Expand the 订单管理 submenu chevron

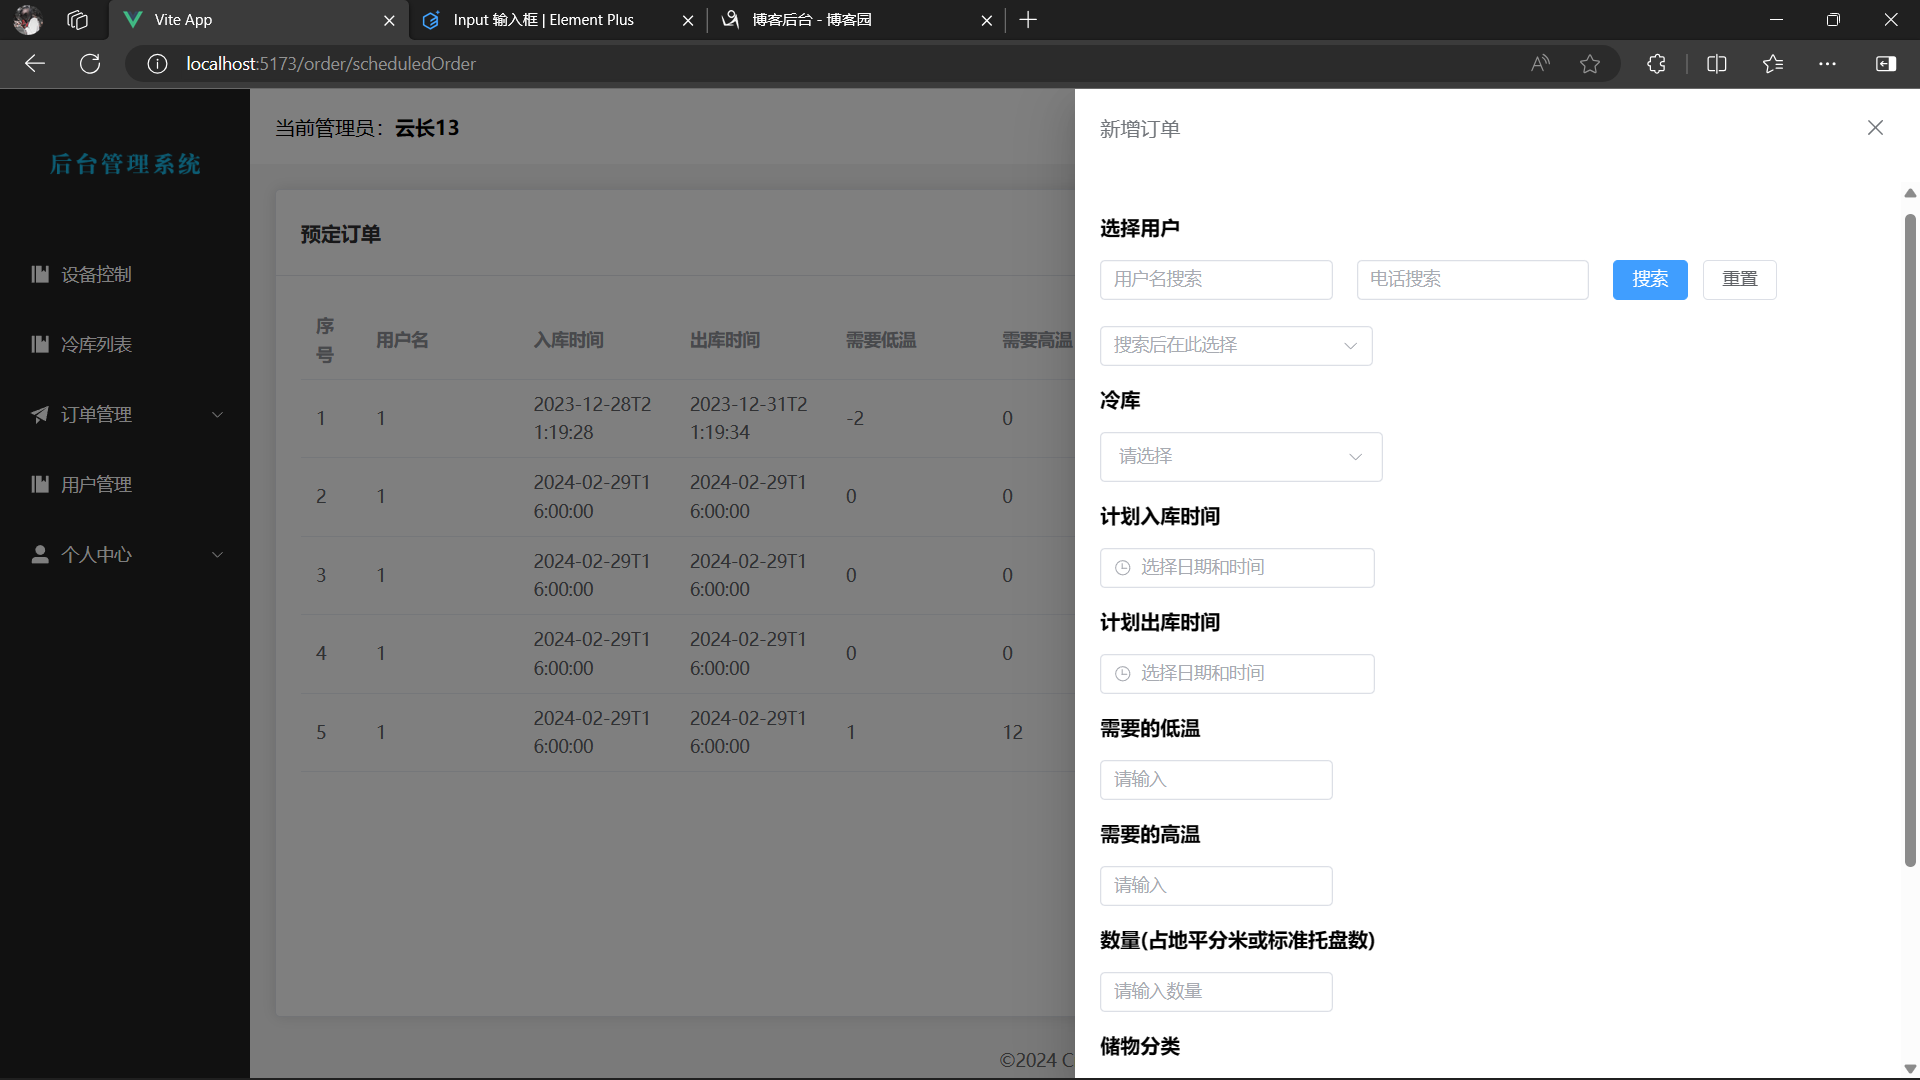(x=217, y=414)
